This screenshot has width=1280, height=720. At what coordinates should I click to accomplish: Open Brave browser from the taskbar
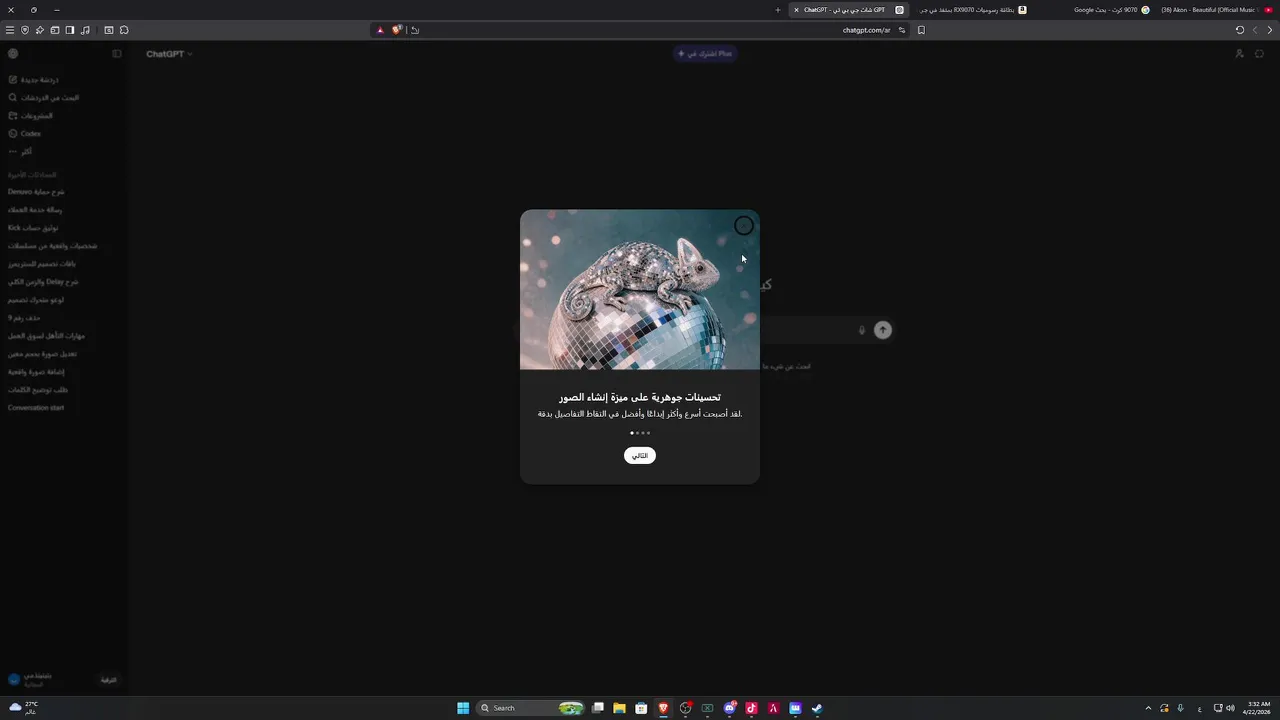pos(663,708)
